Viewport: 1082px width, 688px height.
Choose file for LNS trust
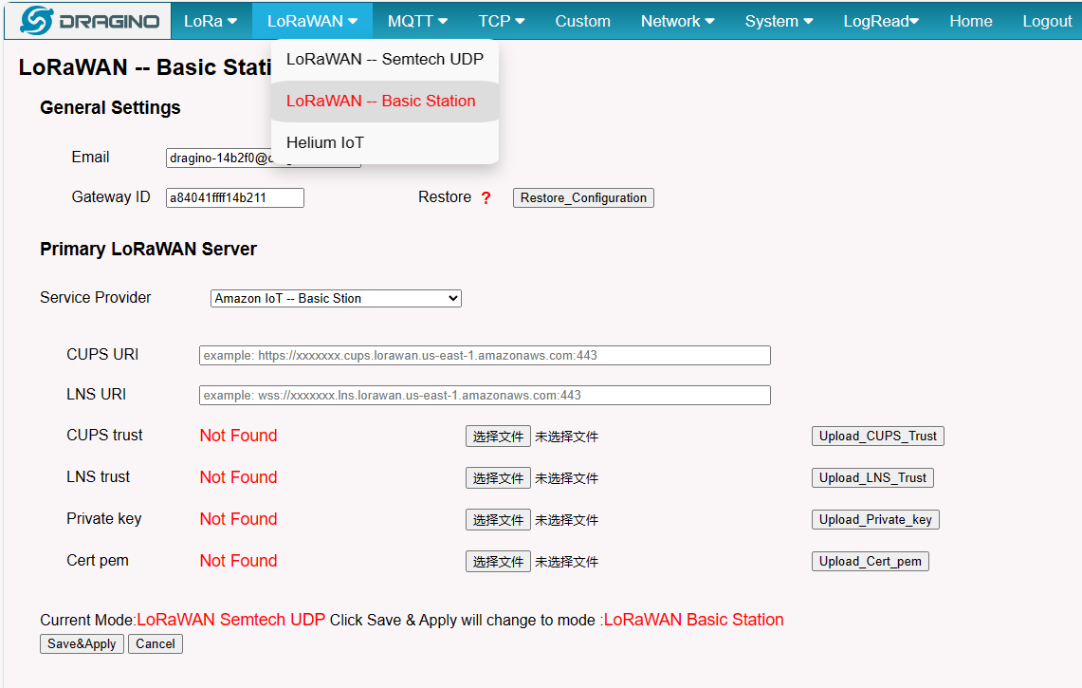498,478
